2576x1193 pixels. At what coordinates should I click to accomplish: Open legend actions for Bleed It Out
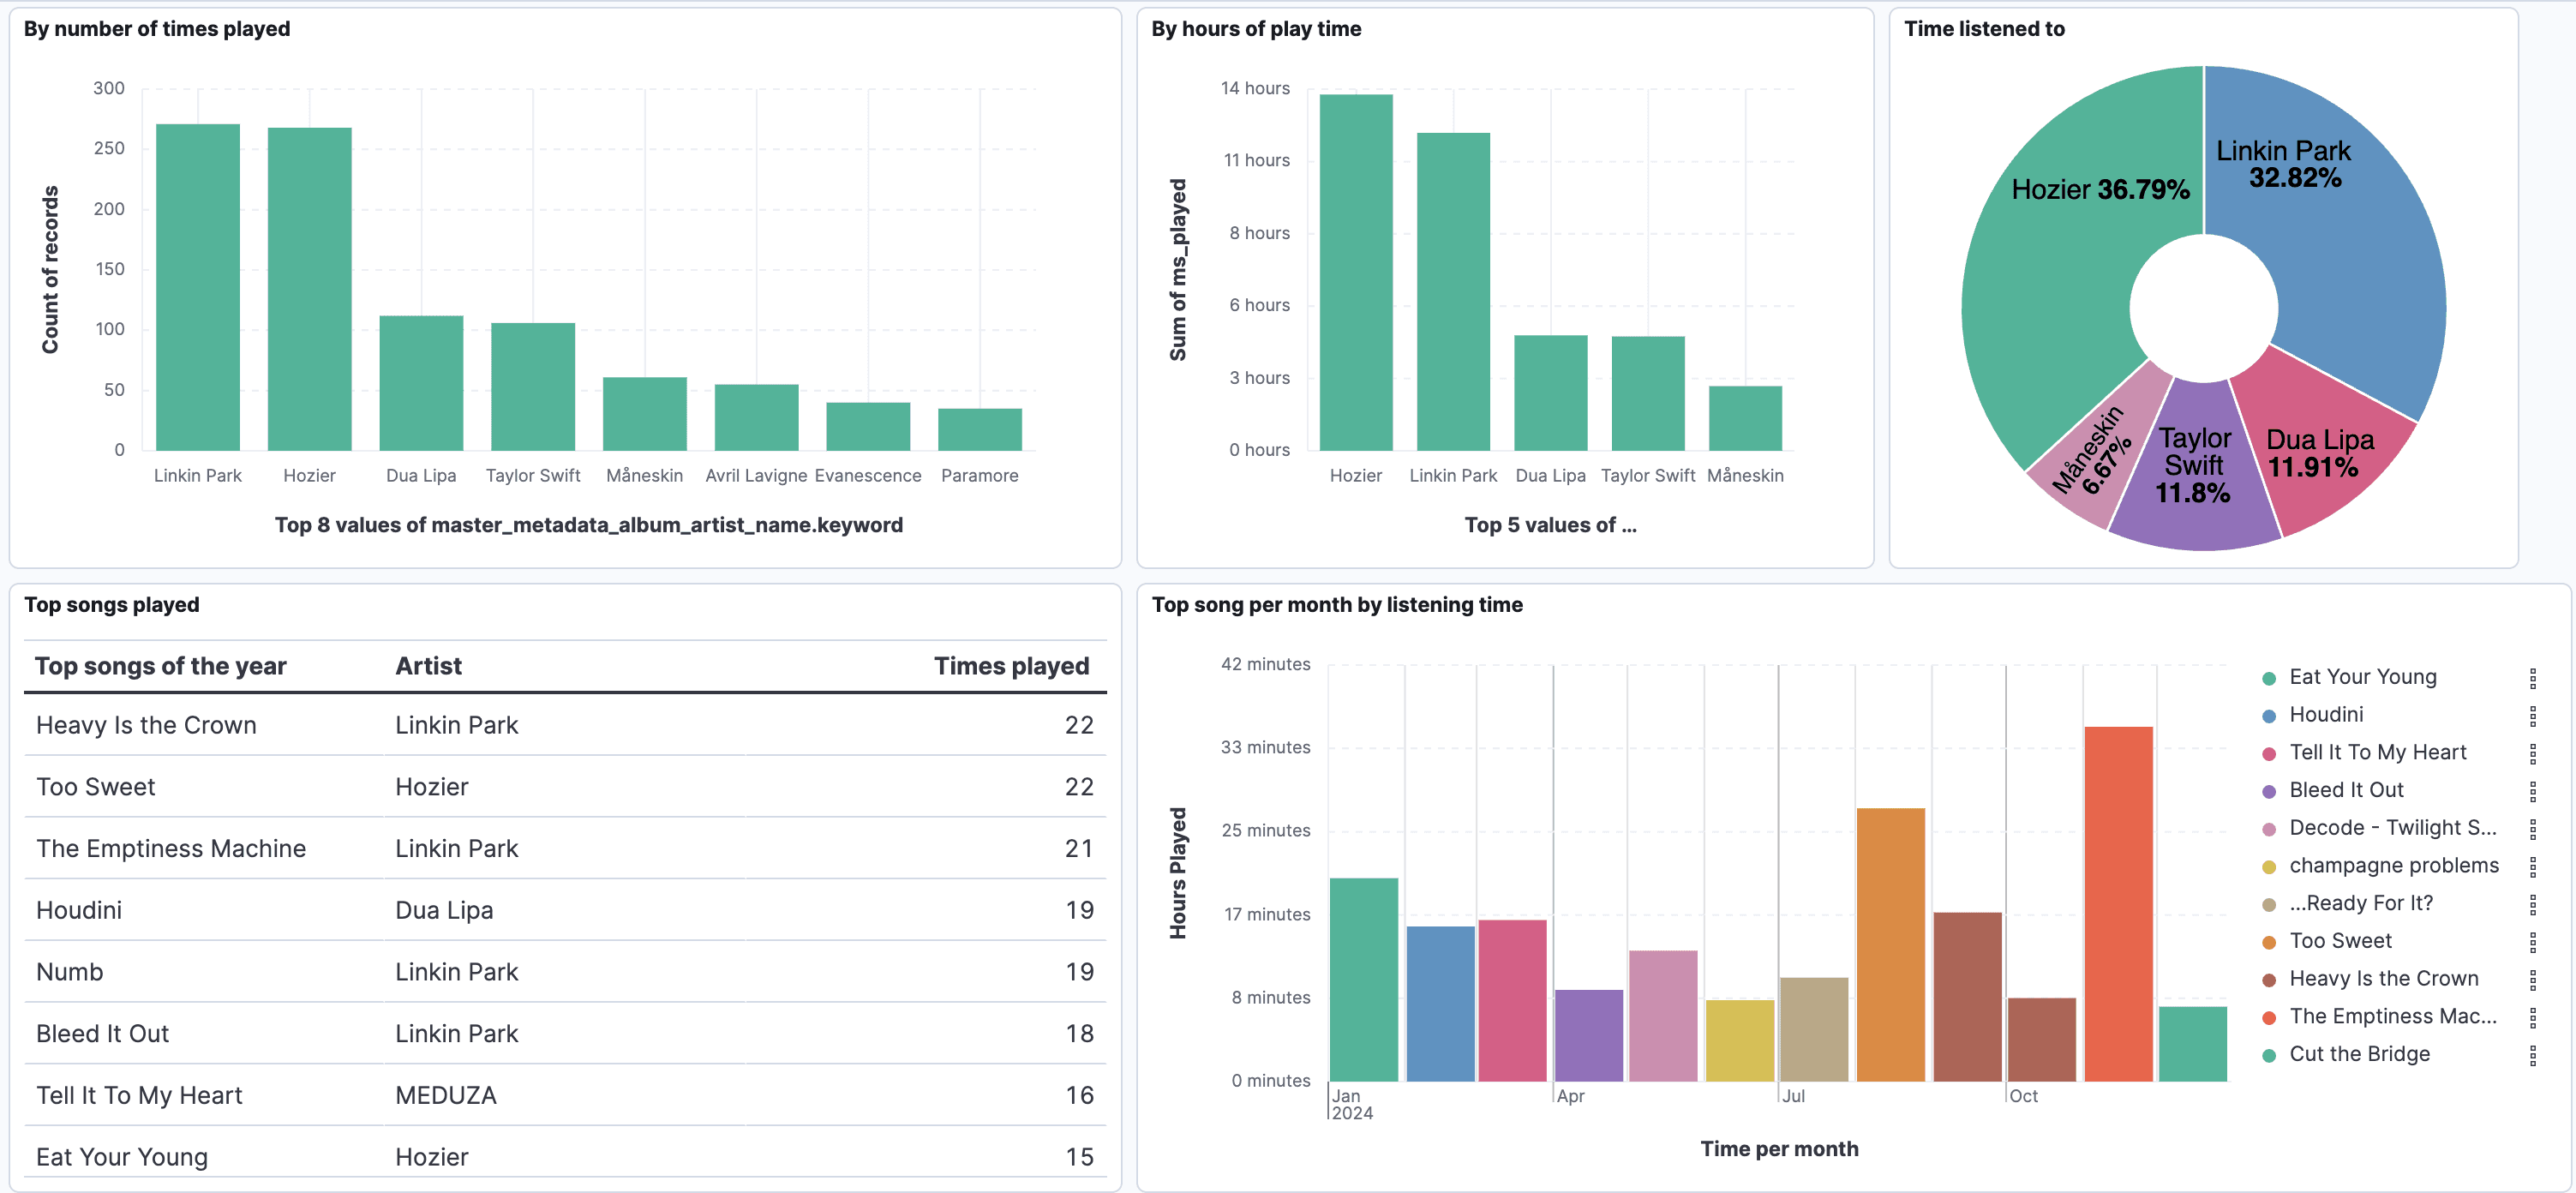2534,789
